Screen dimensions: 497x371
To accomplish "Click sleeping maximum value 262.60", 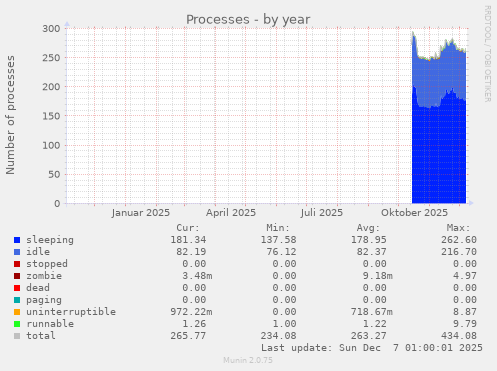I will (459, 240).
